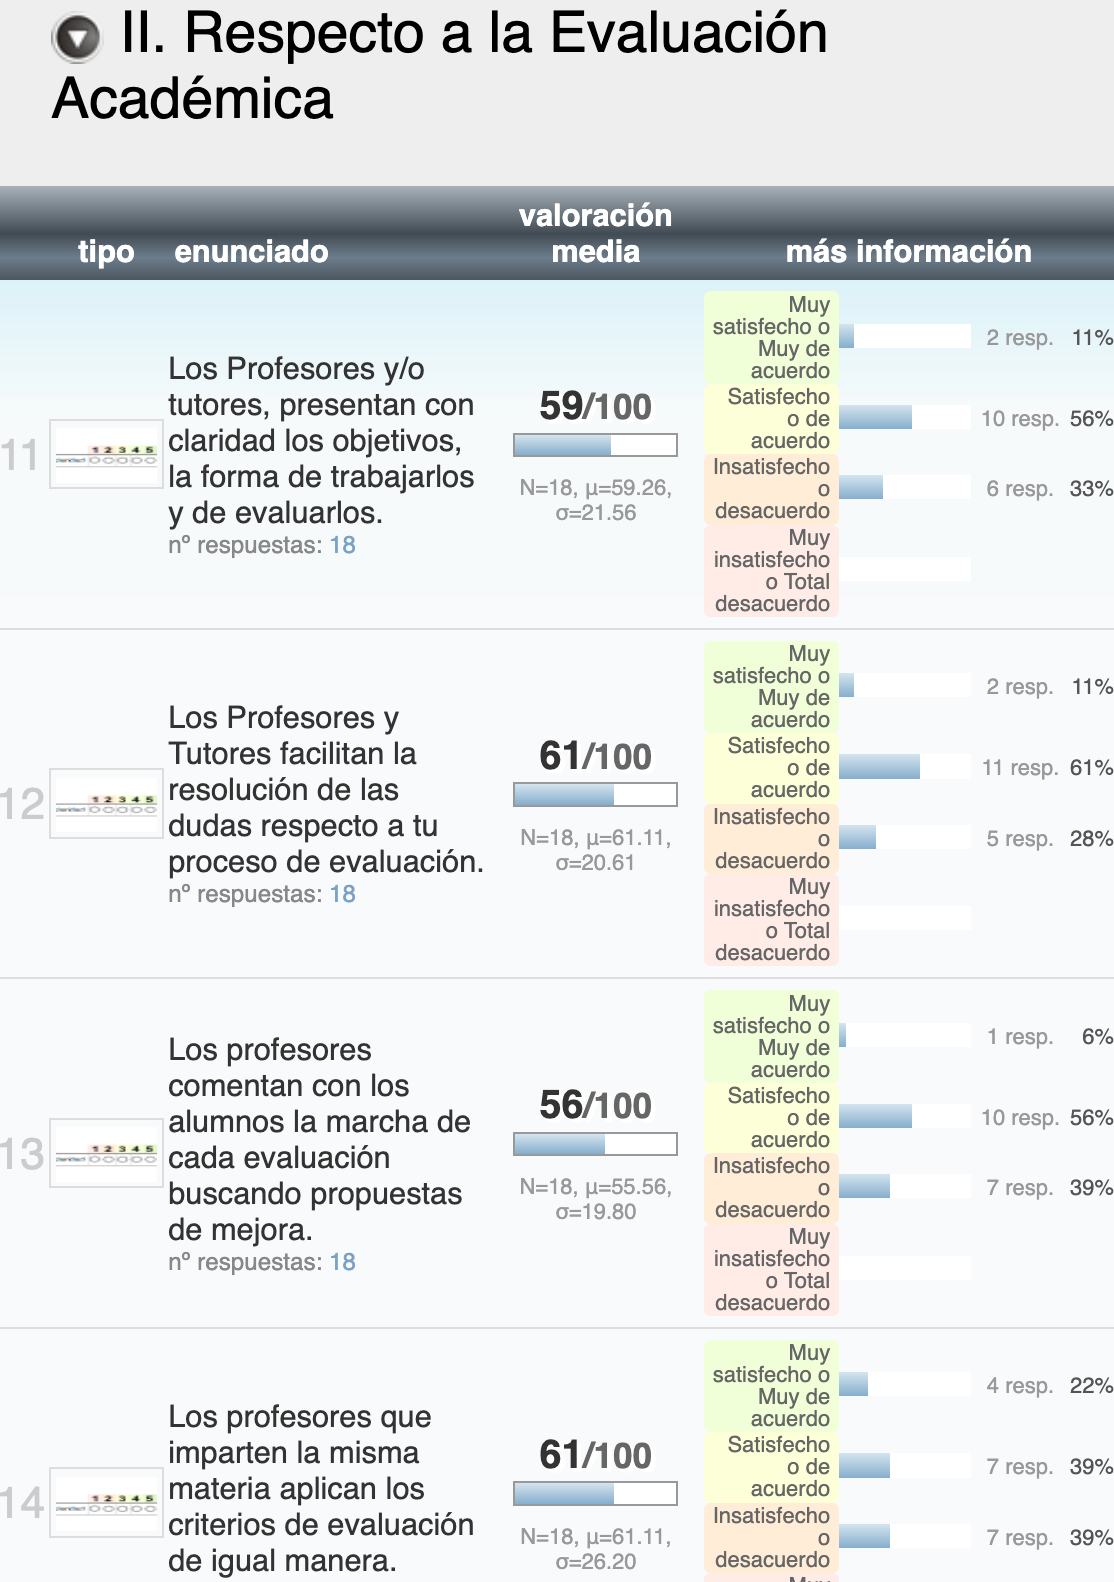Image resolution: width=1114 pixels, height=1582 pixels.
Task: Click the scale type icon for question 12
Action: click(x=106, y=804)
